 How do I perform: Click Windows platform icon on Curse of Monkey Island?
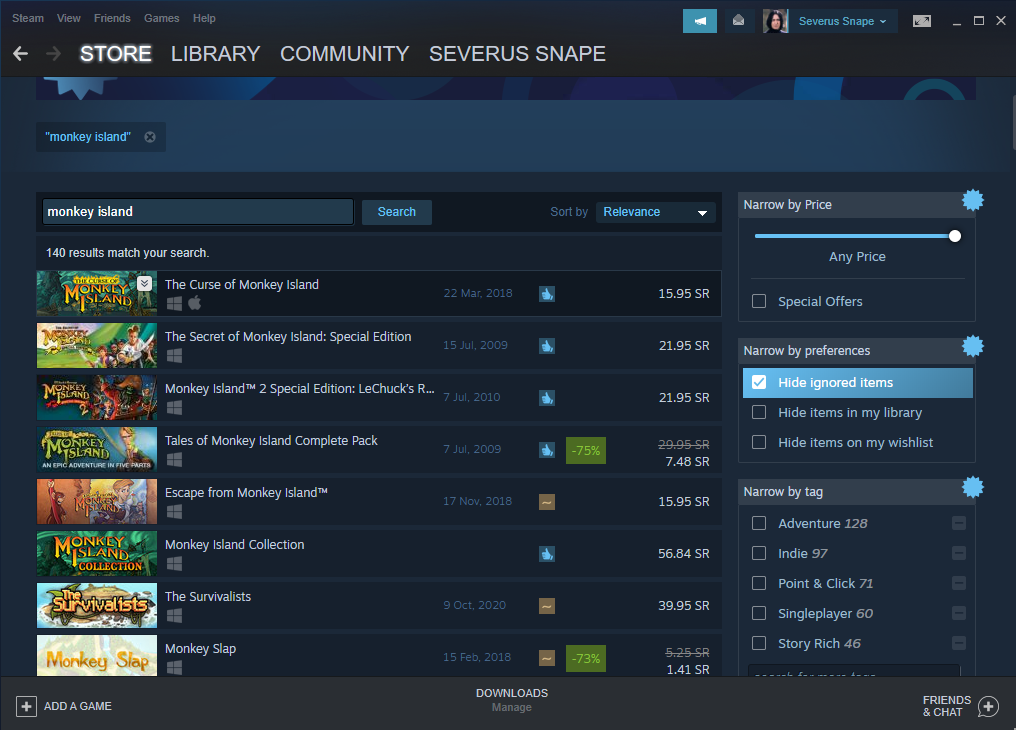tap(174, 303)
